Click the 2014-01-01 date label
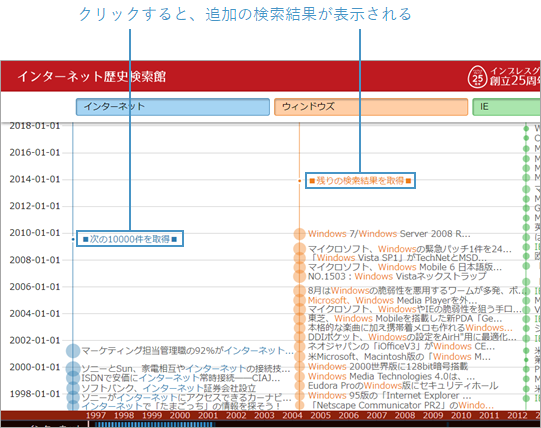Screen dimensions: 541x428 click(35, 179)
